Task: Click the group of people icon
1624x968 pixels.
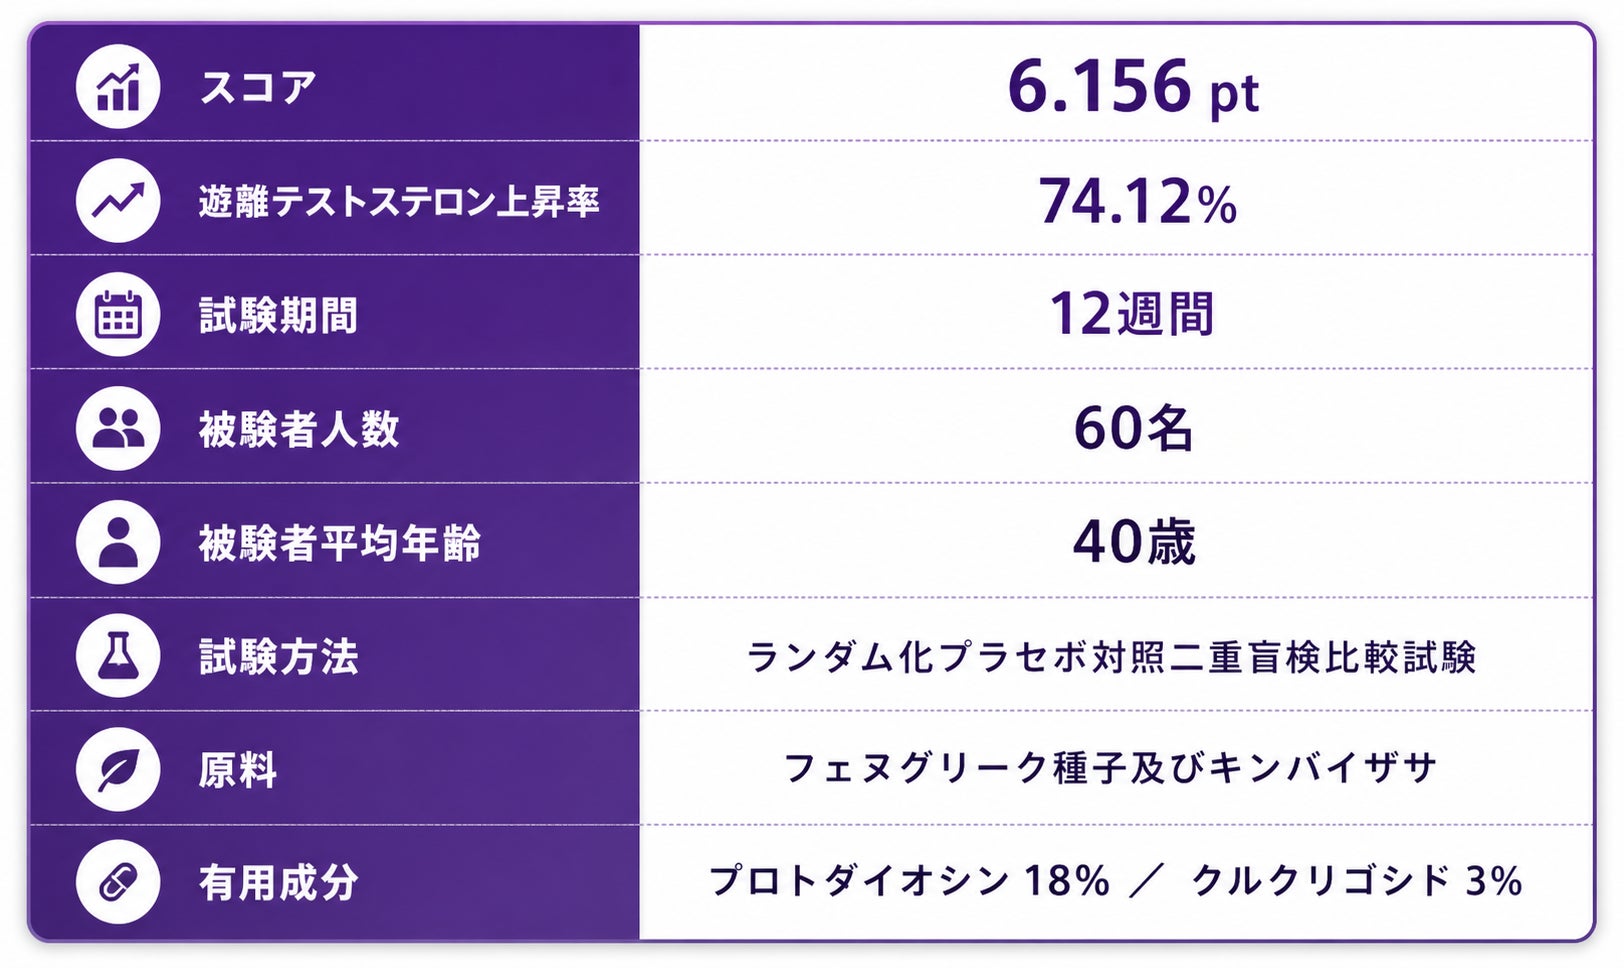Action: (x=118, y=429)
